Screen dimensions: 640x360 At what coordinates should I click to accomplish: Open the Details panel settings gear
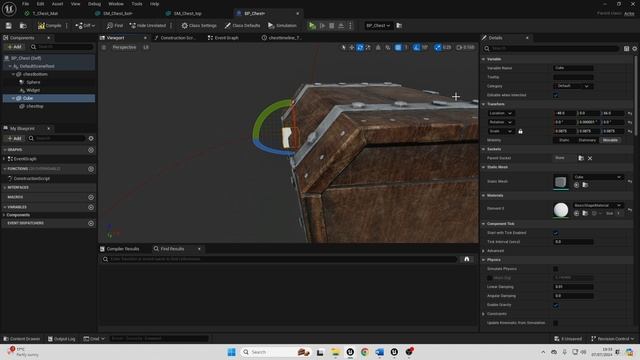tap(635, 49)
